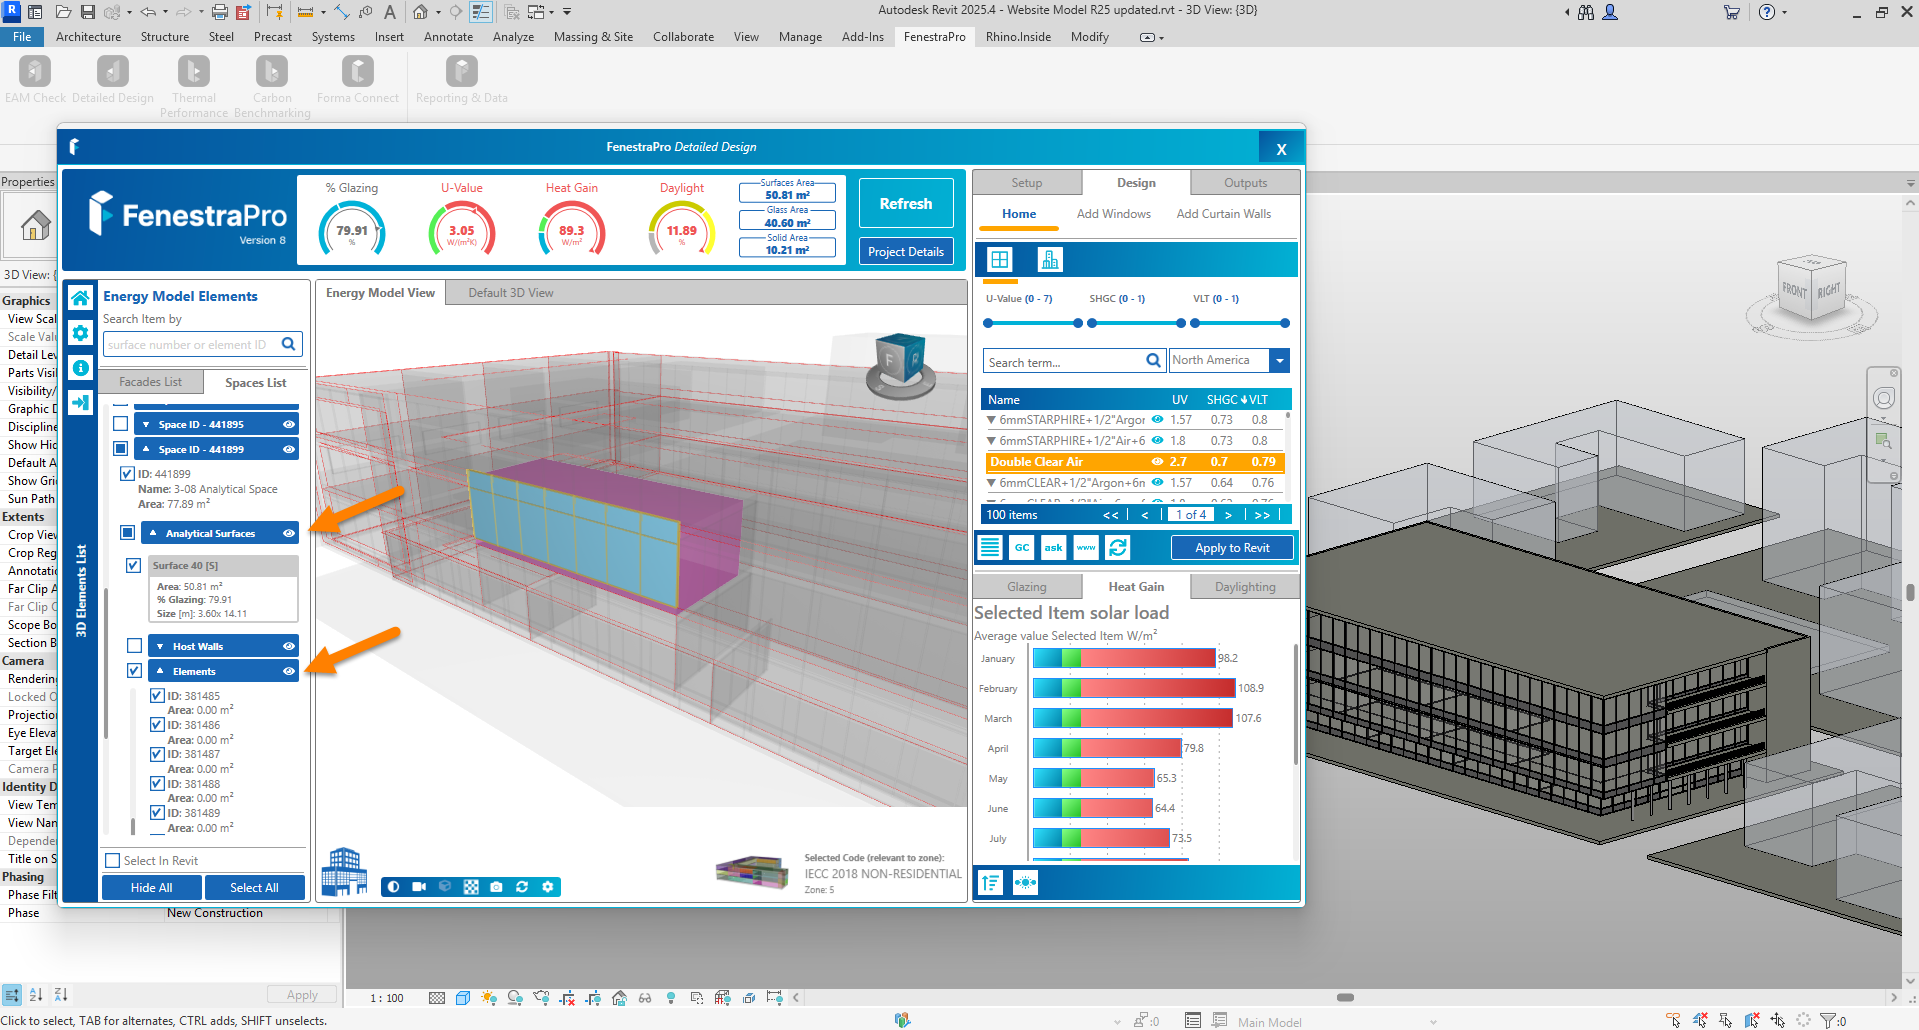Click the GC glazing database icon
Image resolution: width=1919 pixels, height=1030 pixels.
1022,547
